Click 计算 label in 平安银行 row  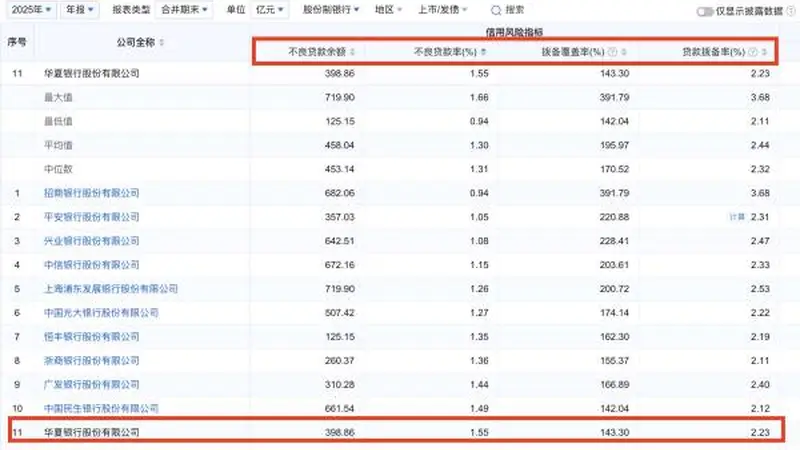pos(737,217)
